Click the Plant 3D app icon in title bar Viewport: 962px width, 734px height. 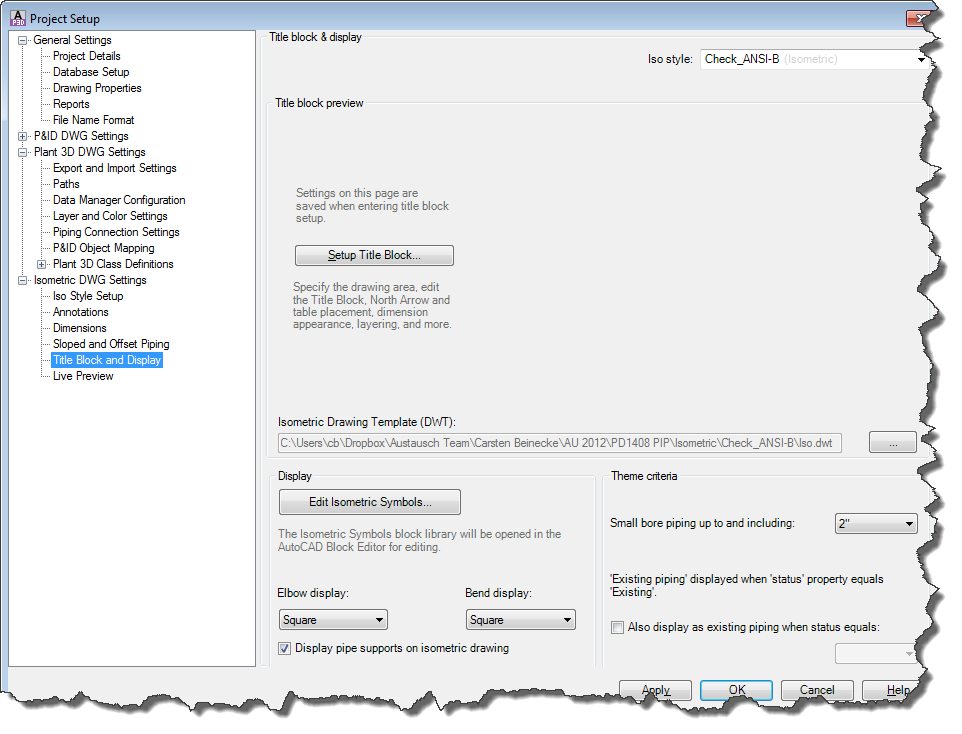pyautogui.click(x=18, y=18)
